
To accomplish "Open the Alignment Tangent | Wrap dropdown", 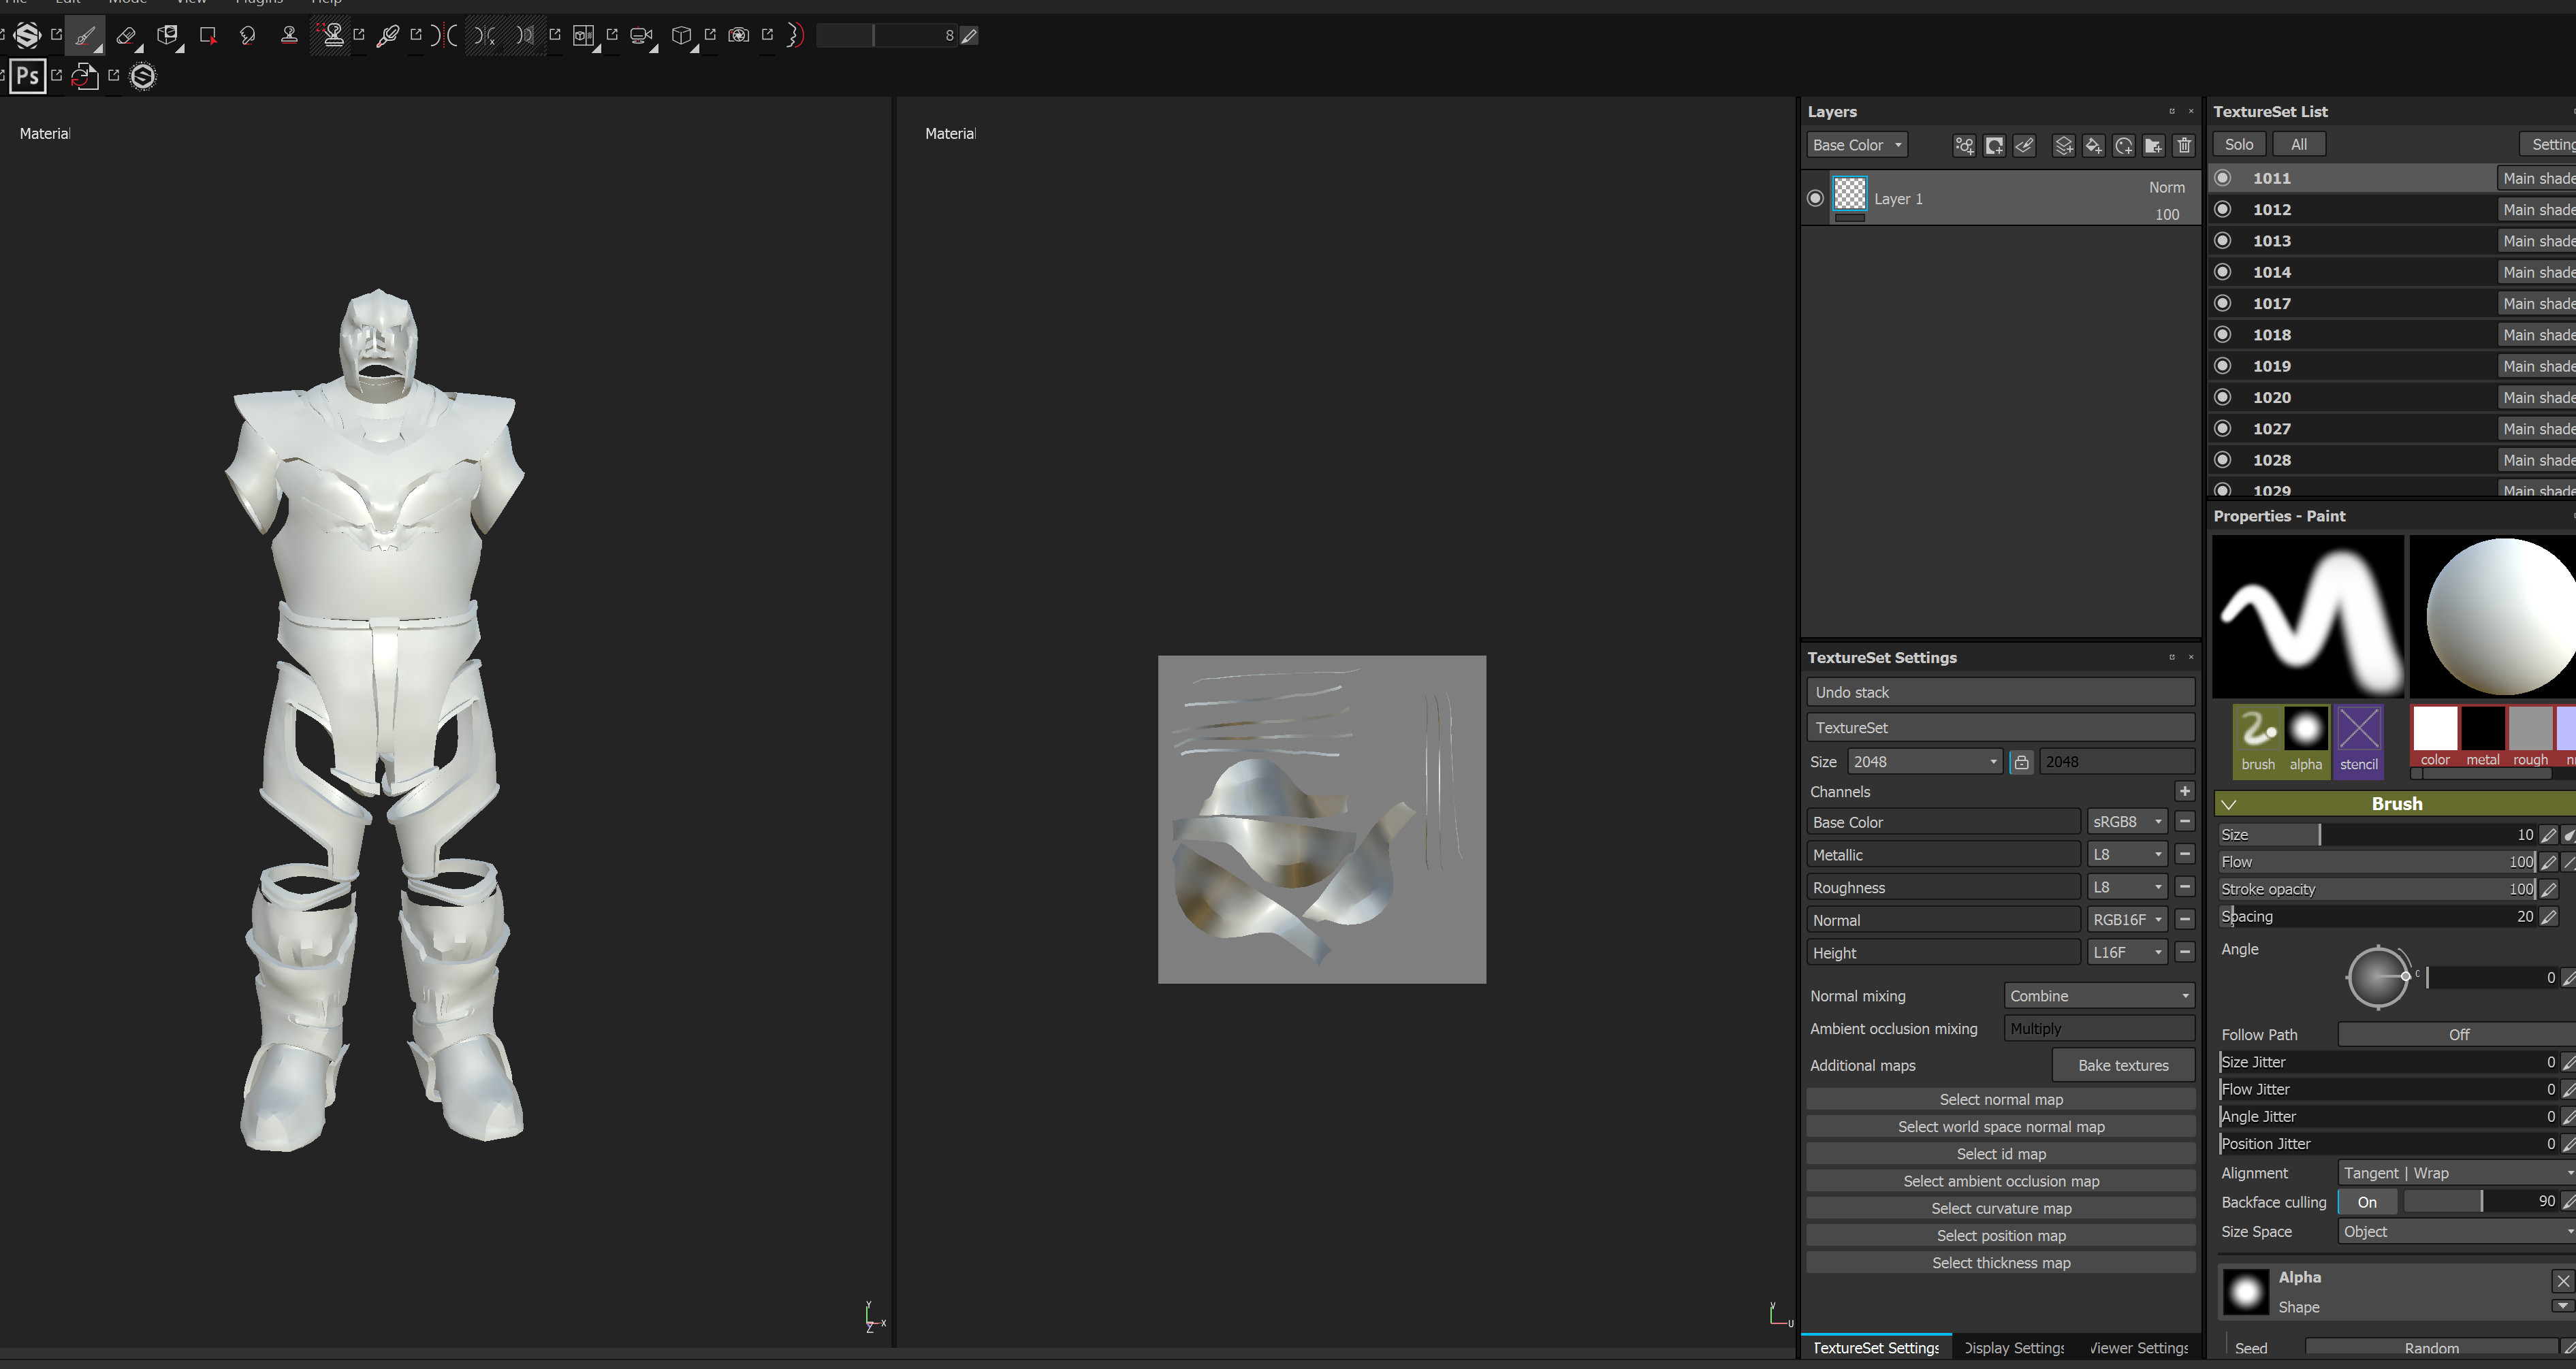I will 2457,1173.
